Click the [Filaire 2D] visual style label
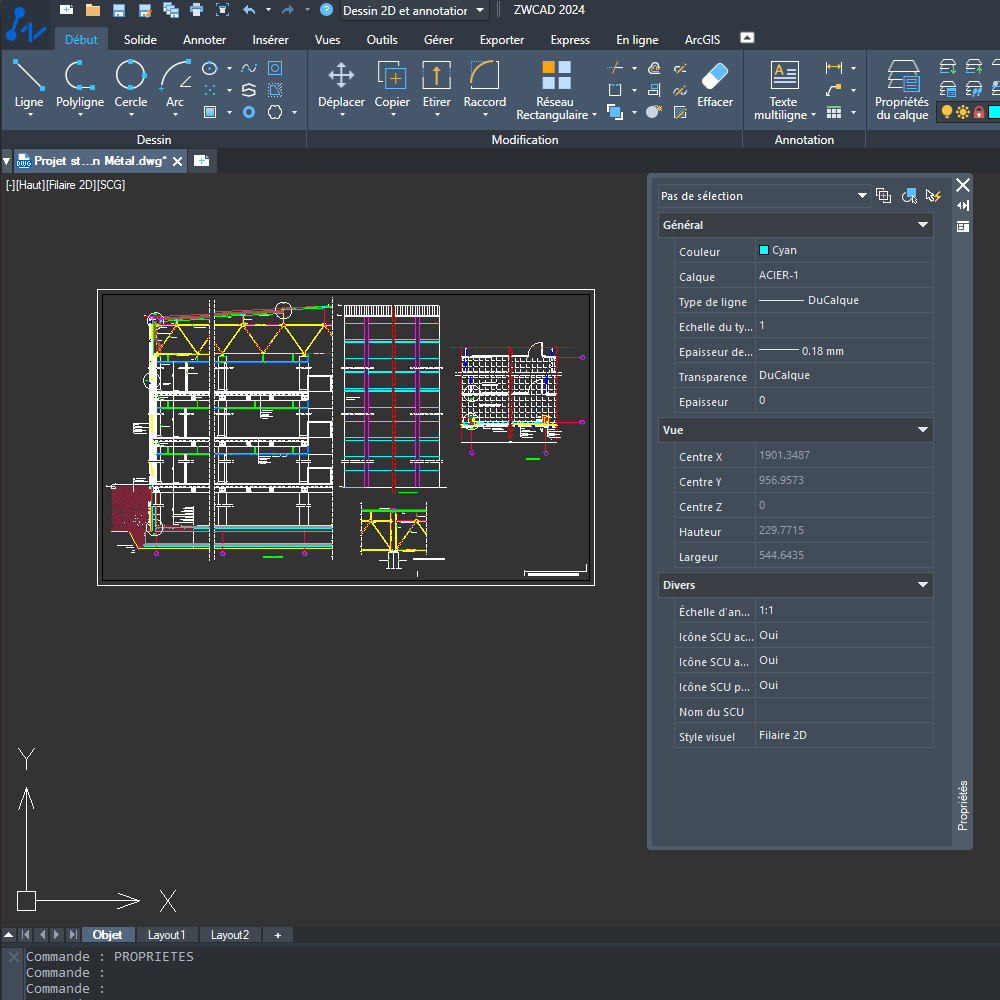The image size is (1000, 1000). pos(71,185)
